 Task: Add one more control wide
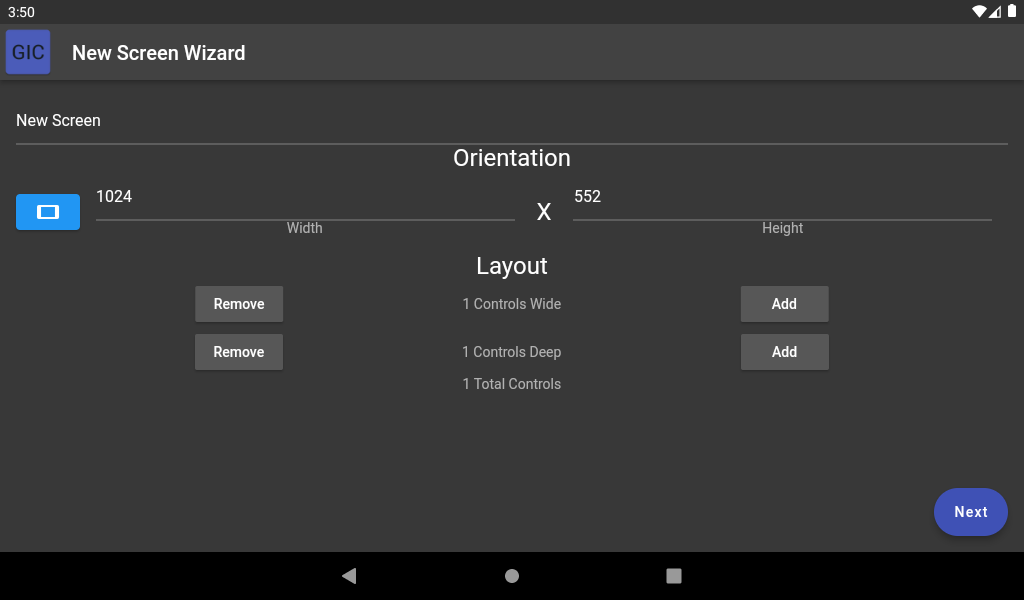click(x=784, y=303)
